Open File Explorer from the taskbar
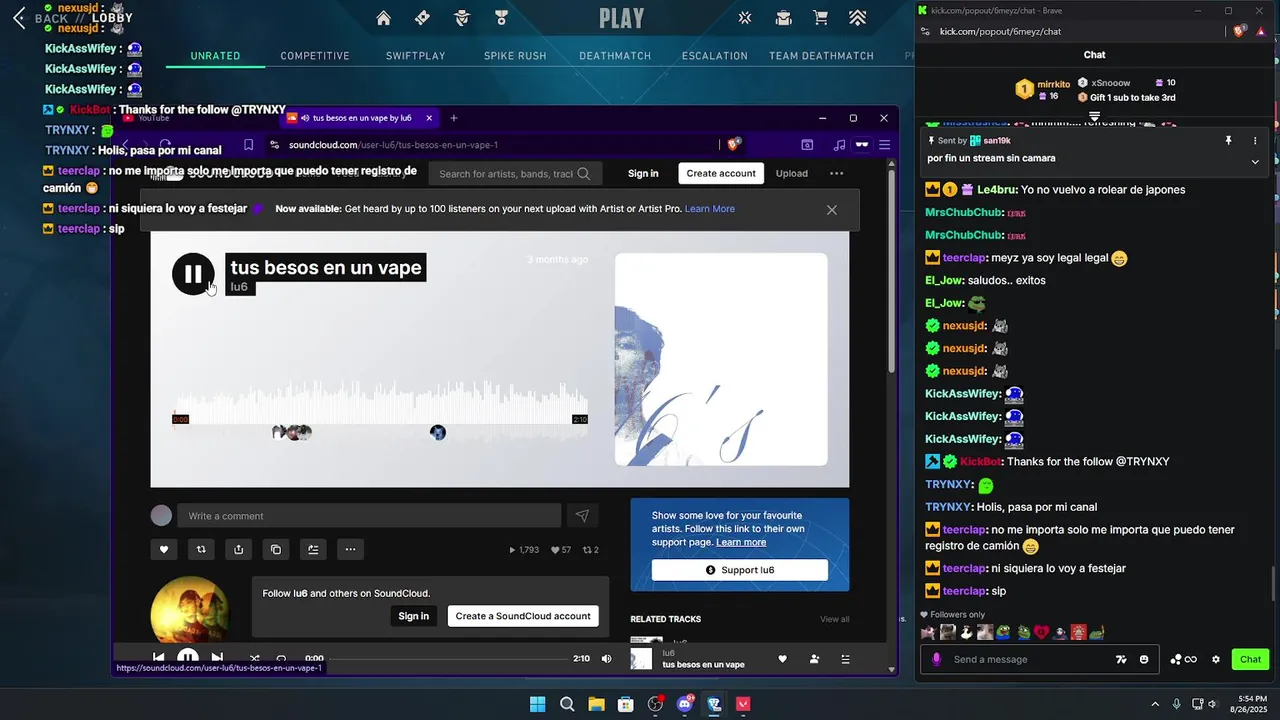 click(x=596, y=704)
